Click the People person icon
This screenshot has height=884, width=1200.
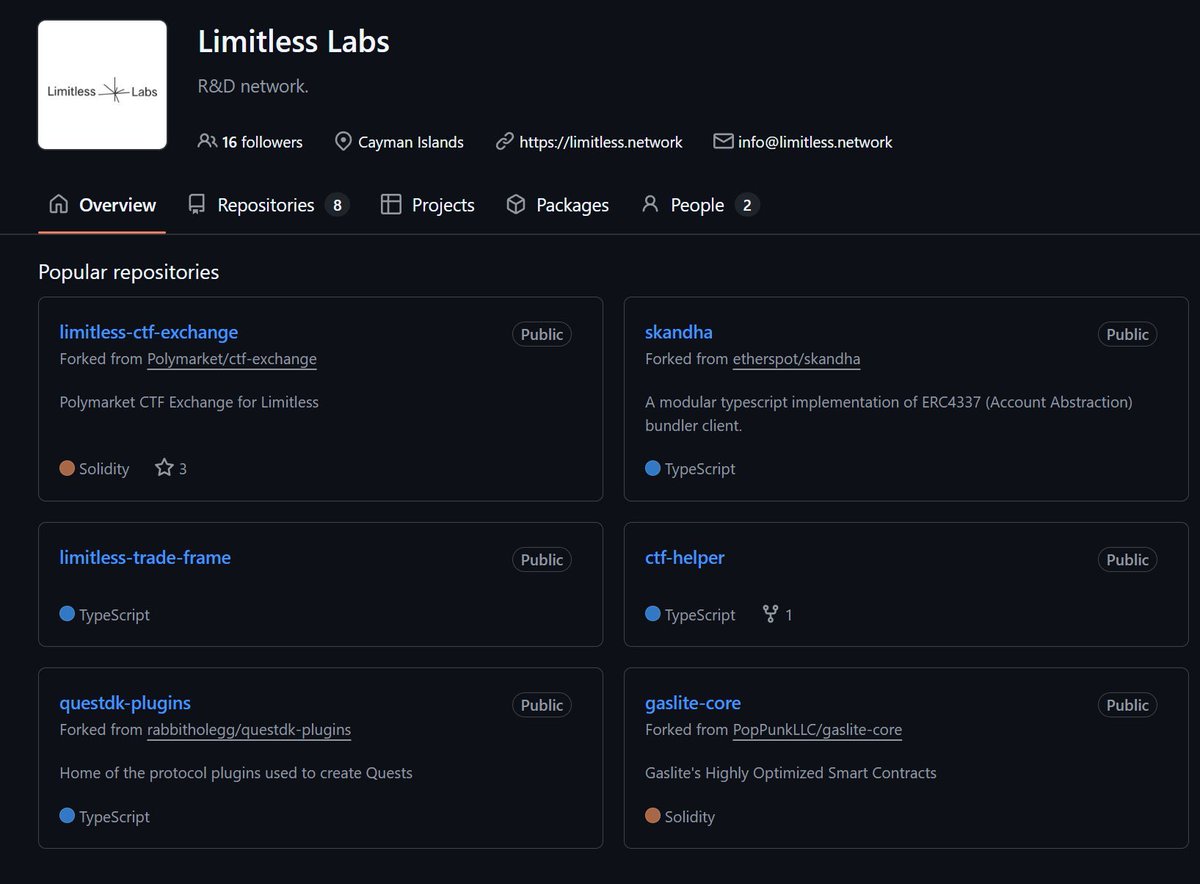point(650,205)
